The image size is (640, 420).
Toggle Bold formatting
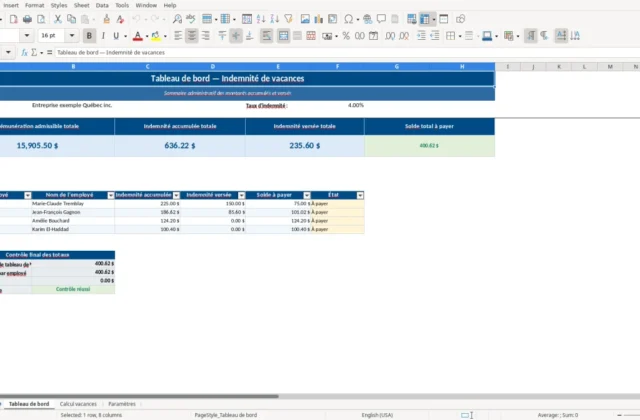pyautogui.click(x=89, y=36)
